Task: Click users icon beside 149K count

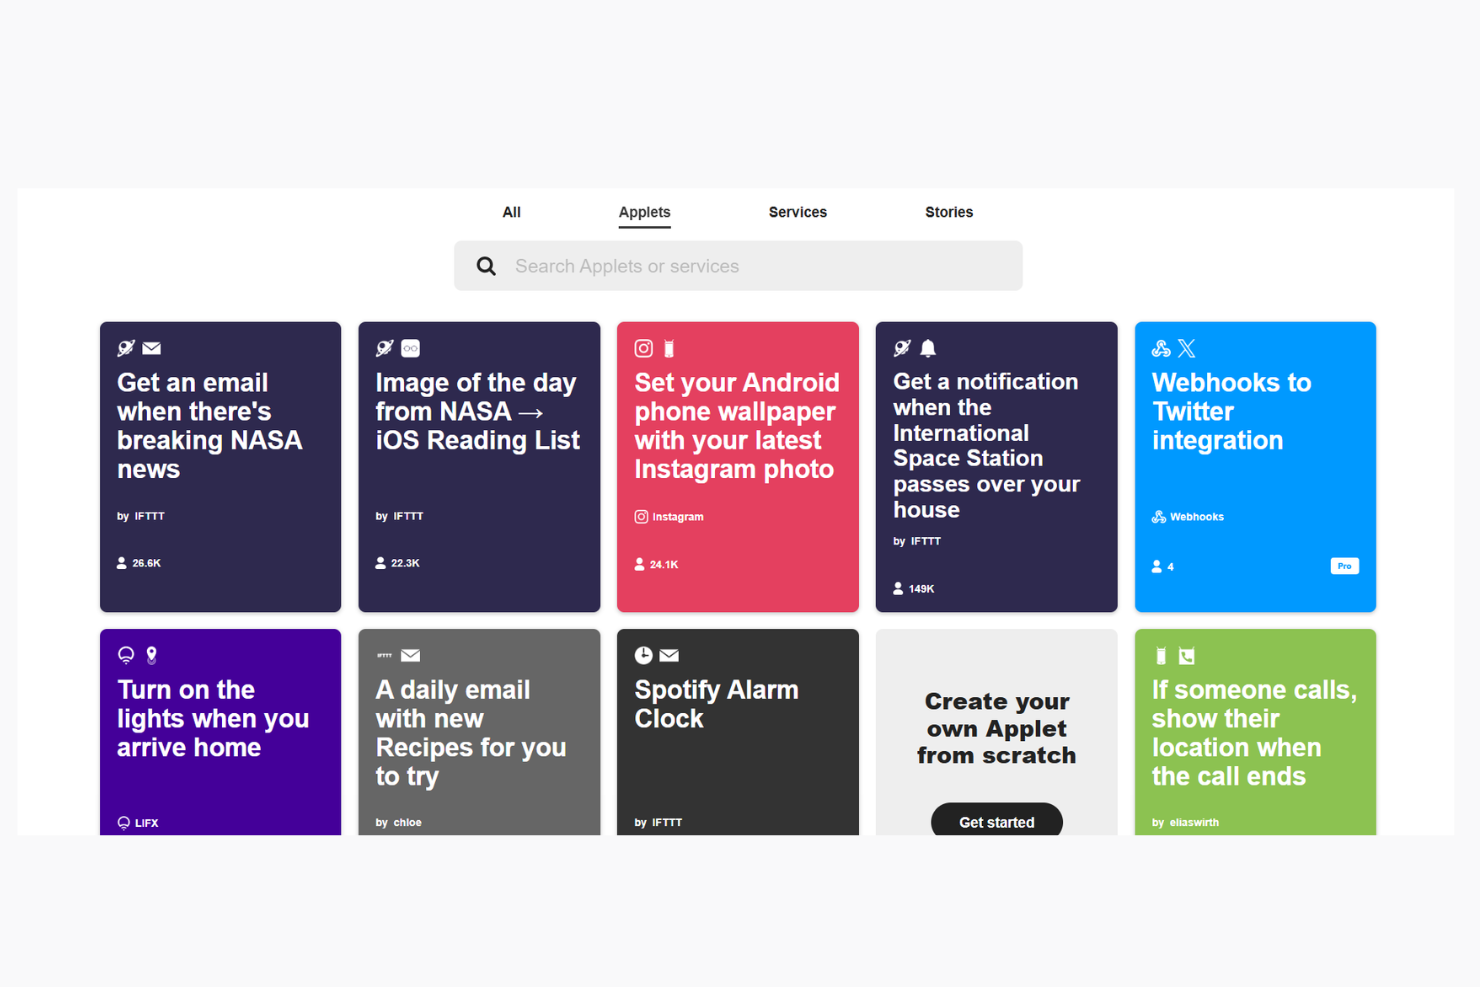Action: 898,588
